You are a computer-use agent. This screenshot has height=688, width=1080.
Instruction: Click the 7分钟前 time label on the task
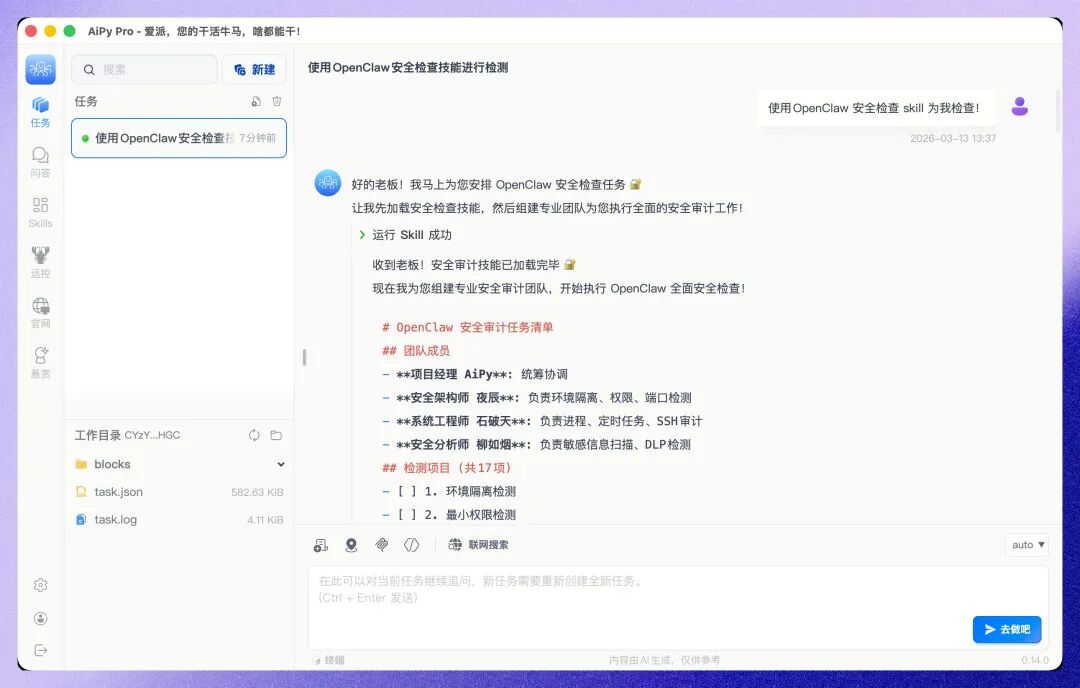tap(258, 138)
